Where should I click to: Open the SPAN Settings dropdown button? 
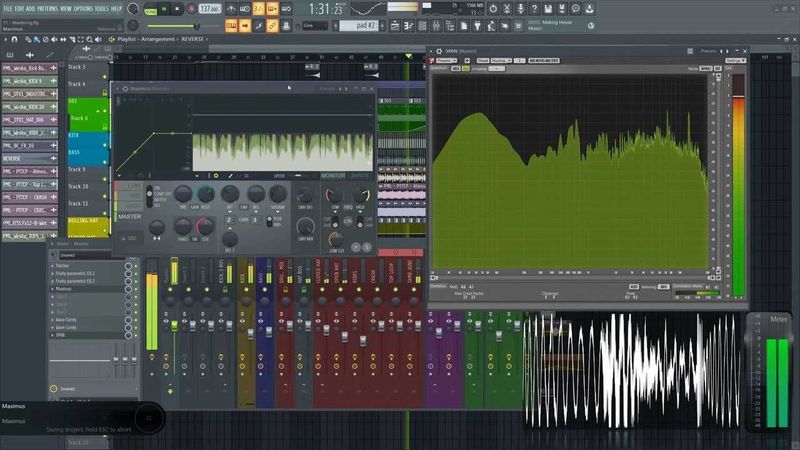pyautogui.click(x=736, y=61)
